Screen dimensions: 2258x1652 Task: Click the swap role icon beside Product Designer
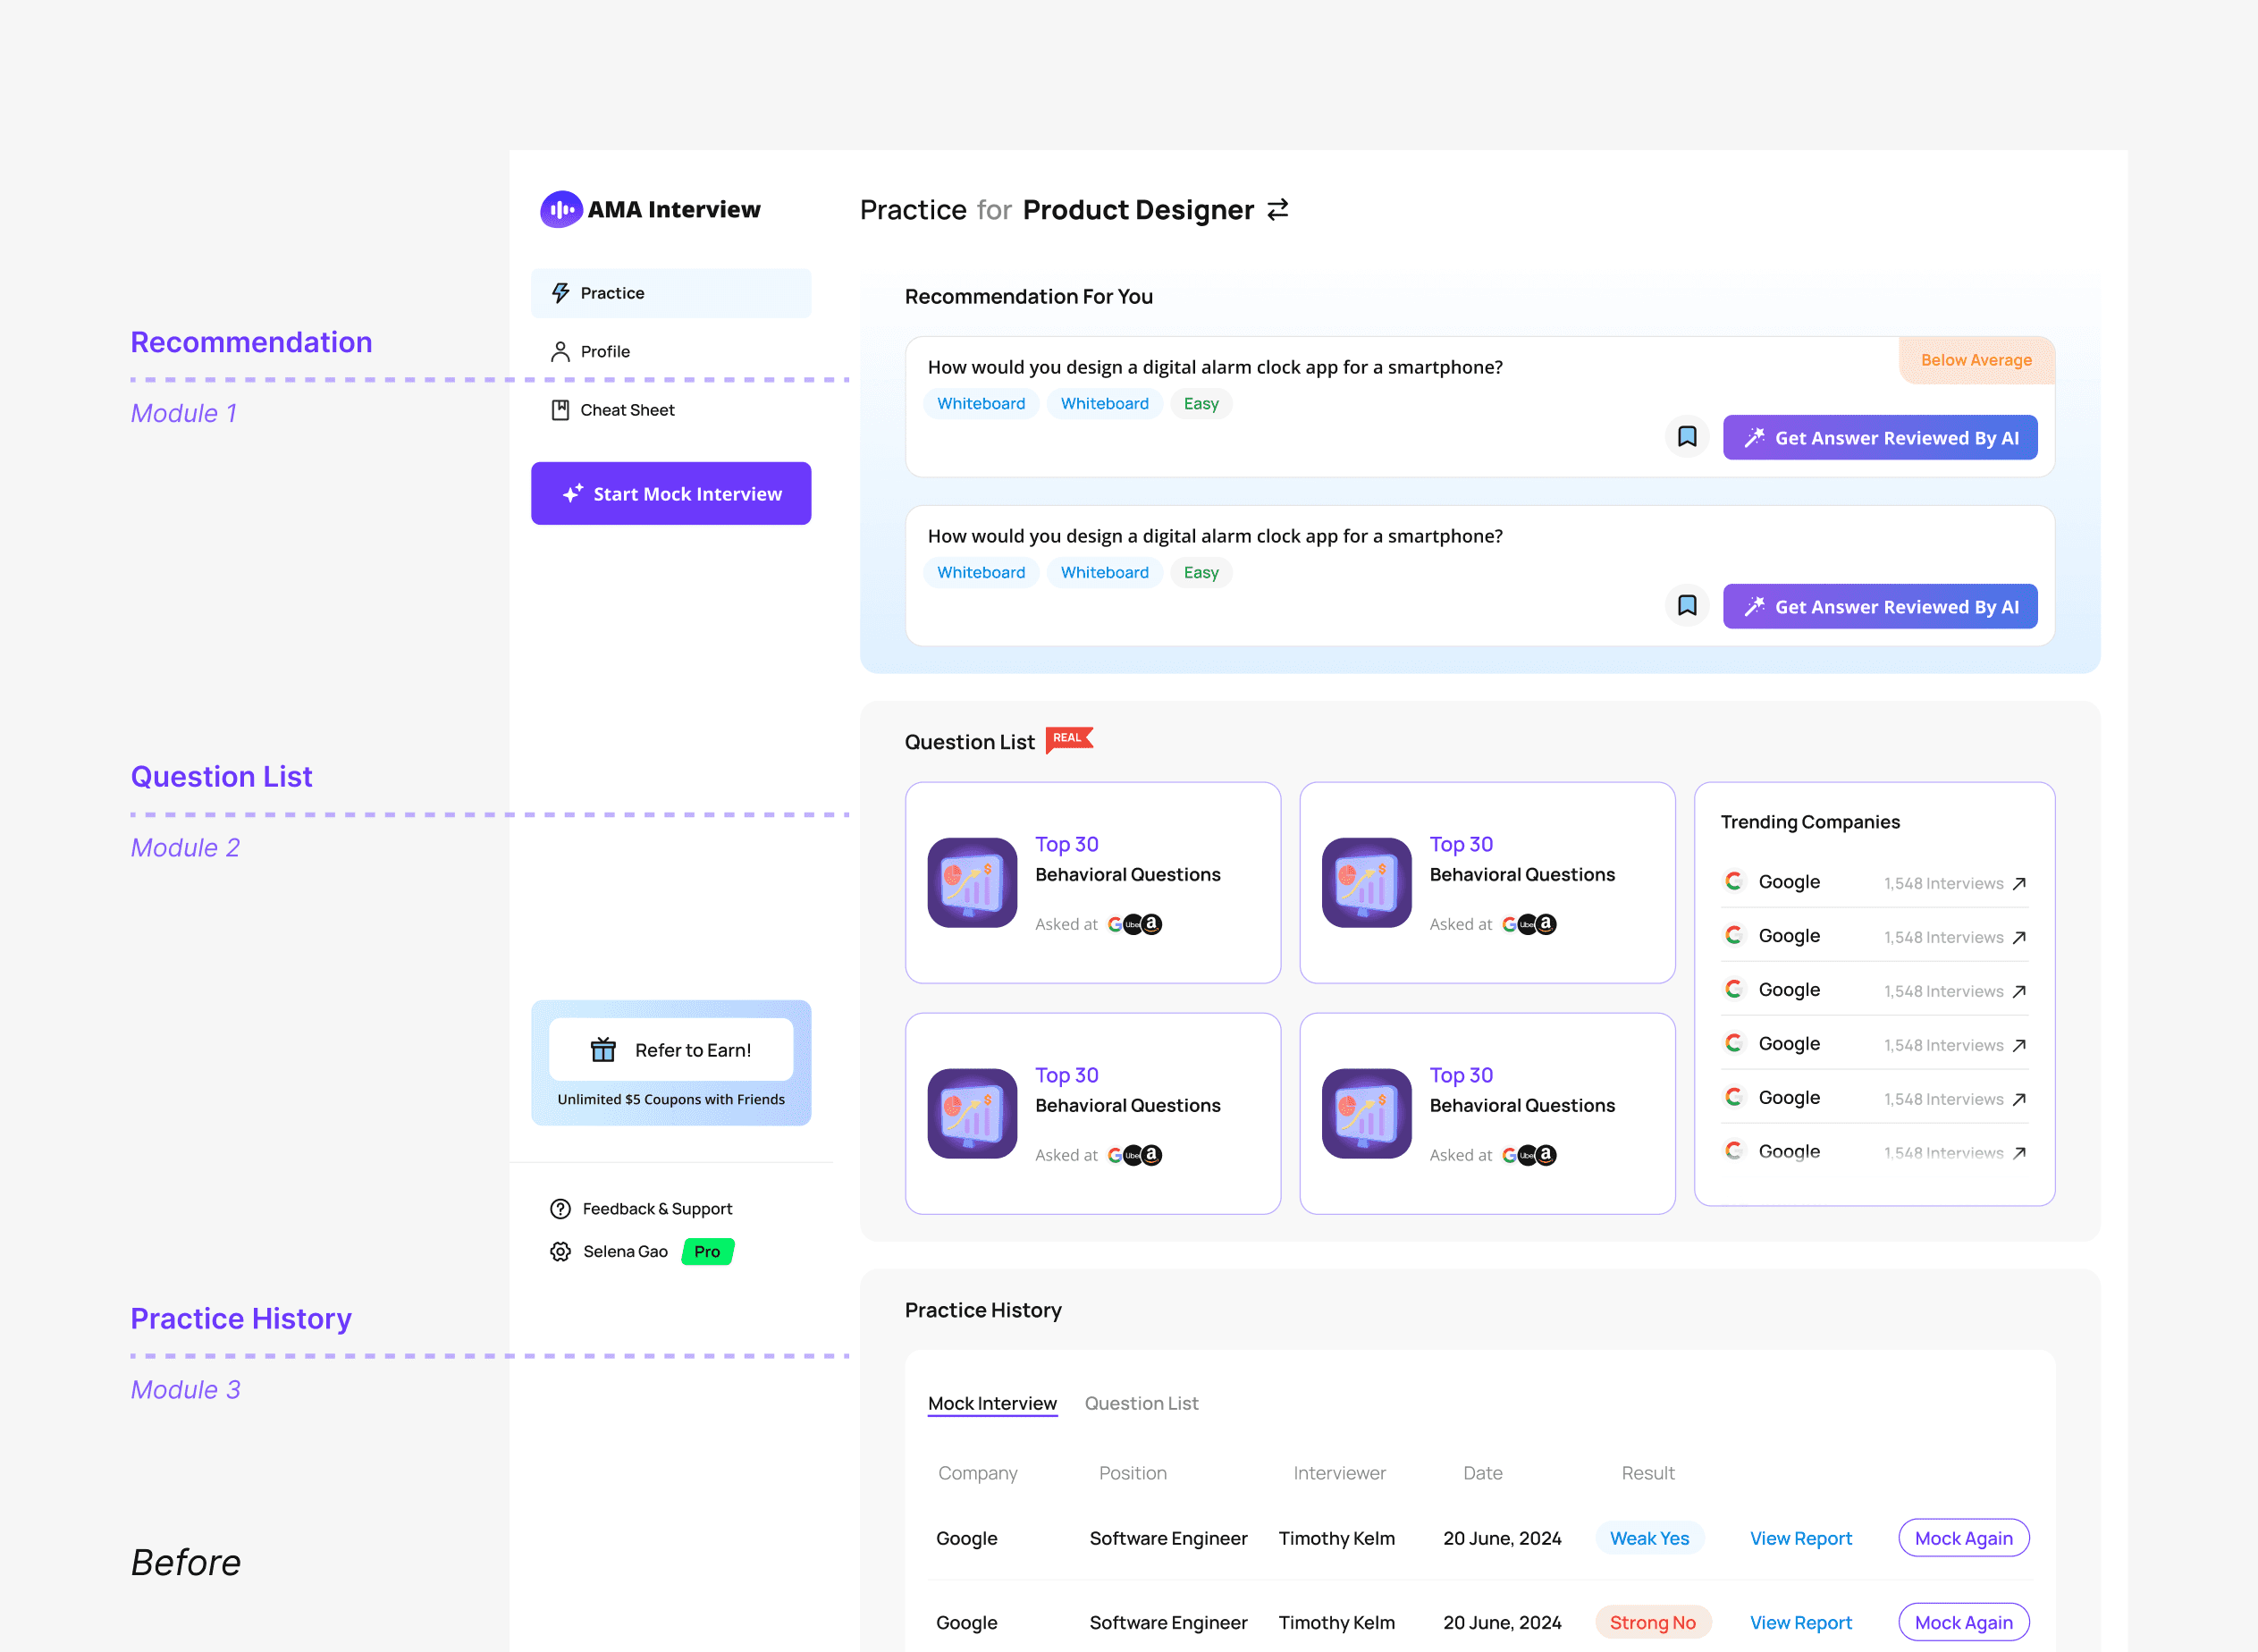click(x=1277, y=210)
